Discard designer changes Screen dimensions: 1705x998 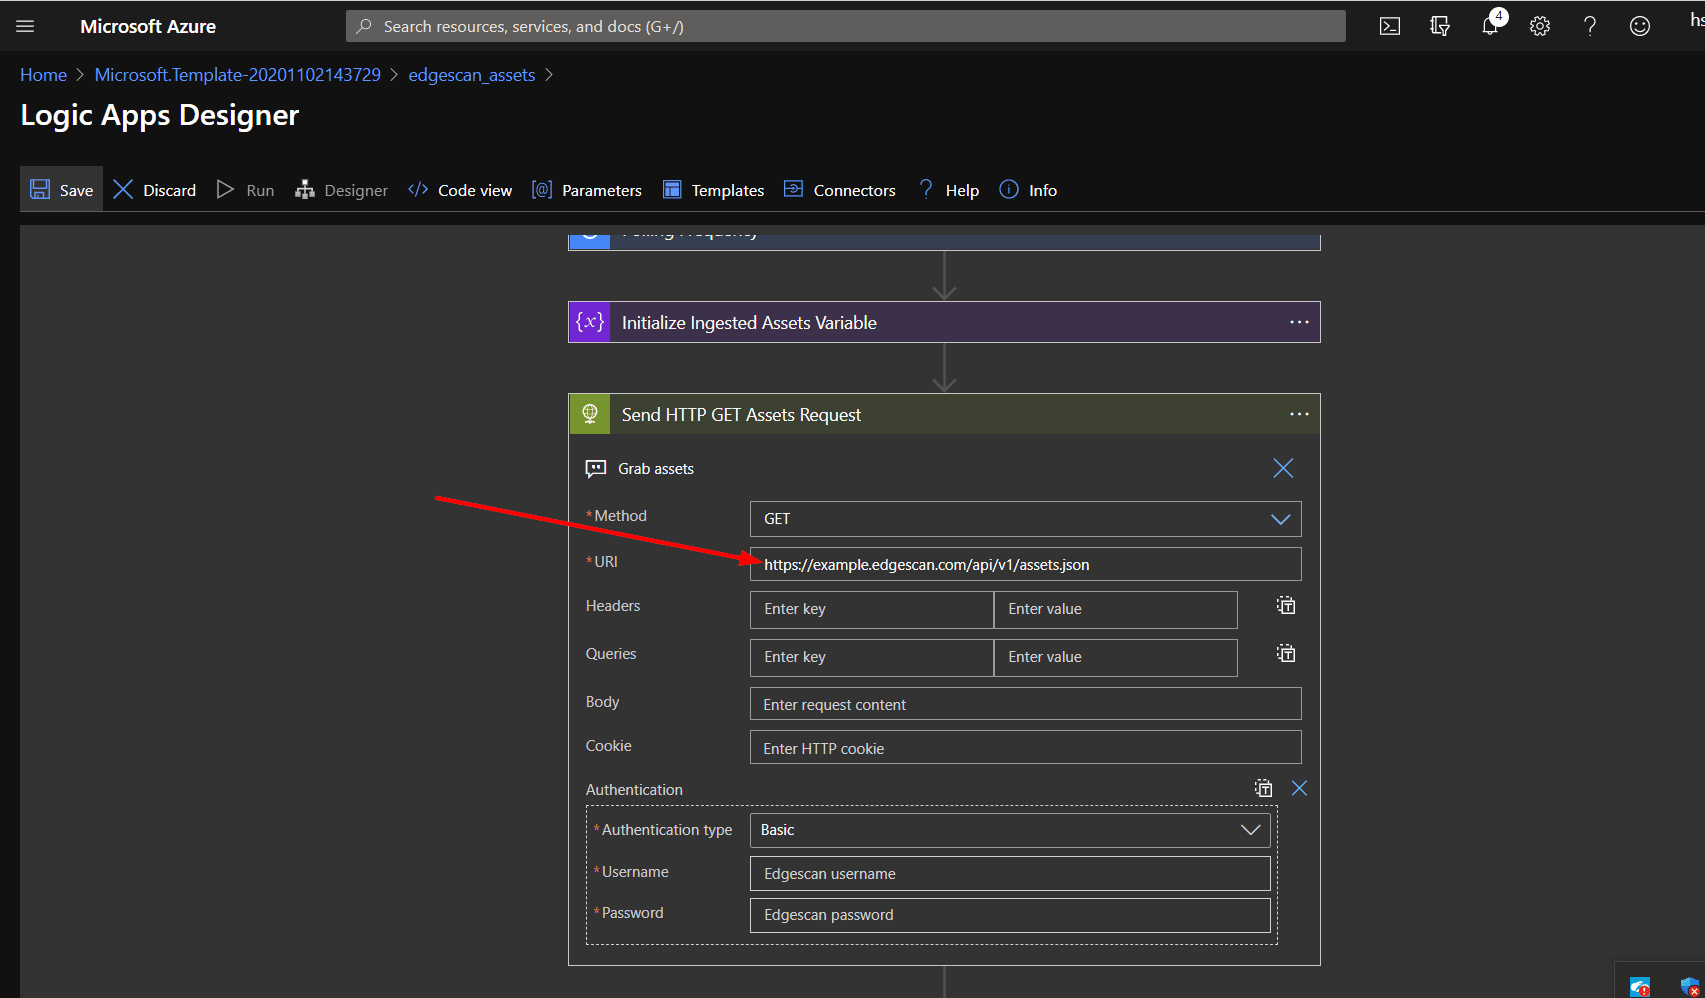click(x=155, y=190)
